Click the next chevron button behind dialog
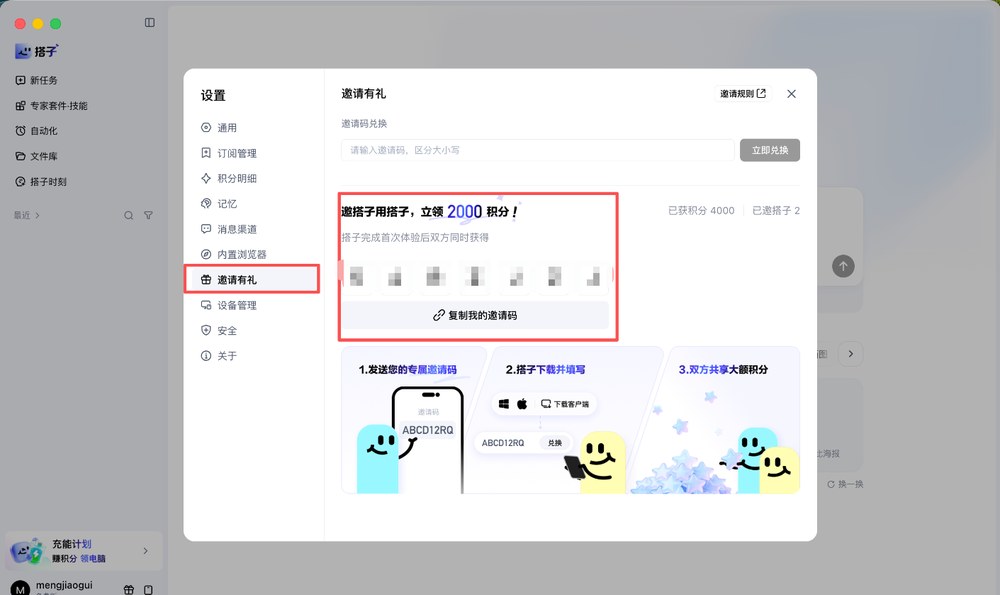Viewport: 1000px width, 595px height. [x=851, y=354]
